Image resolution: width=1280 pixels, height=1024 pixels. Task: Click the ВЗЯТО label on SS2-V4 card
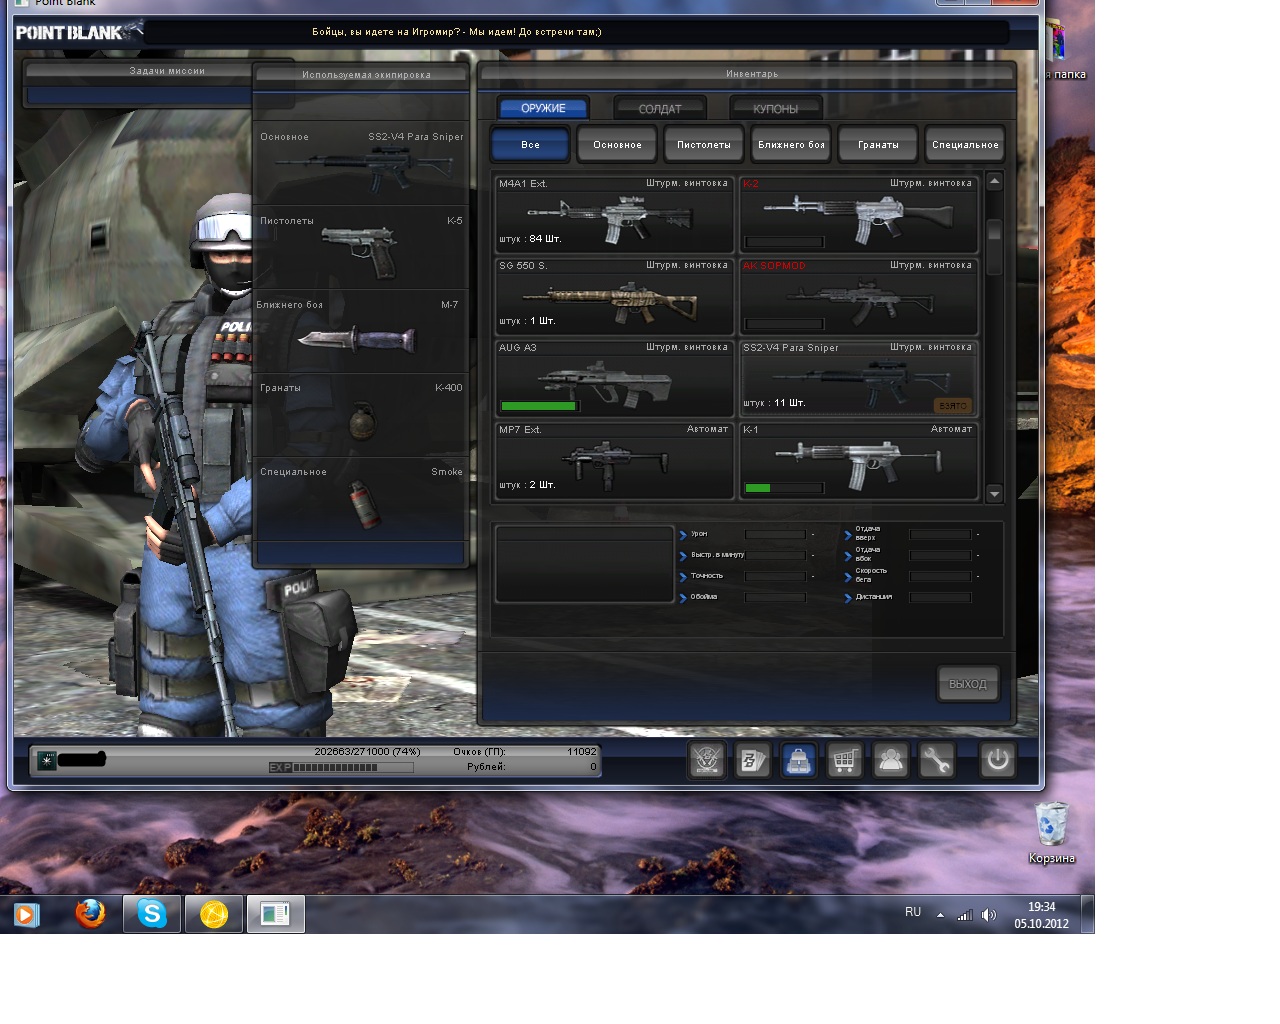pyautogui.click(x=953, y=405)
